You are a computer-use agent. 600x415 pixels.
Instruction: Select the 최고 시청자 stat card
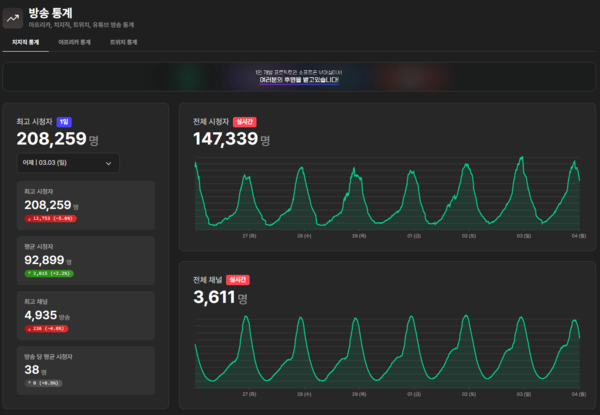click(x=87, y=204)
